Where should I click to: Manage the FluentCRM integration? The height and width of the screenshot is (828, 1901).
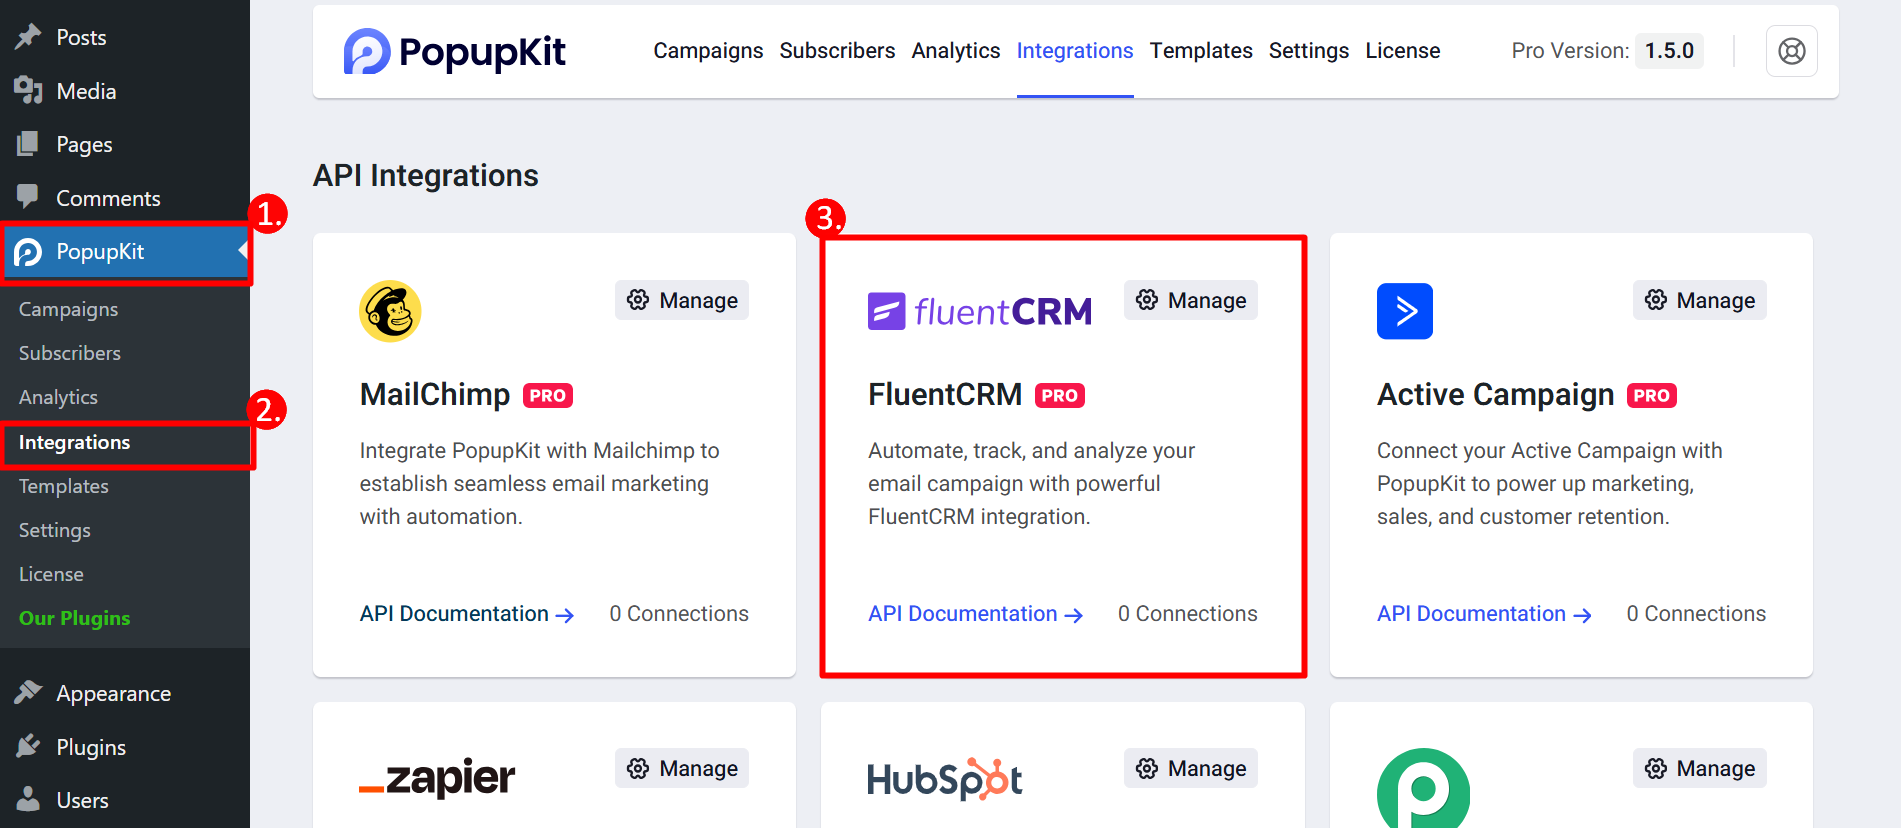point(1190,301)
